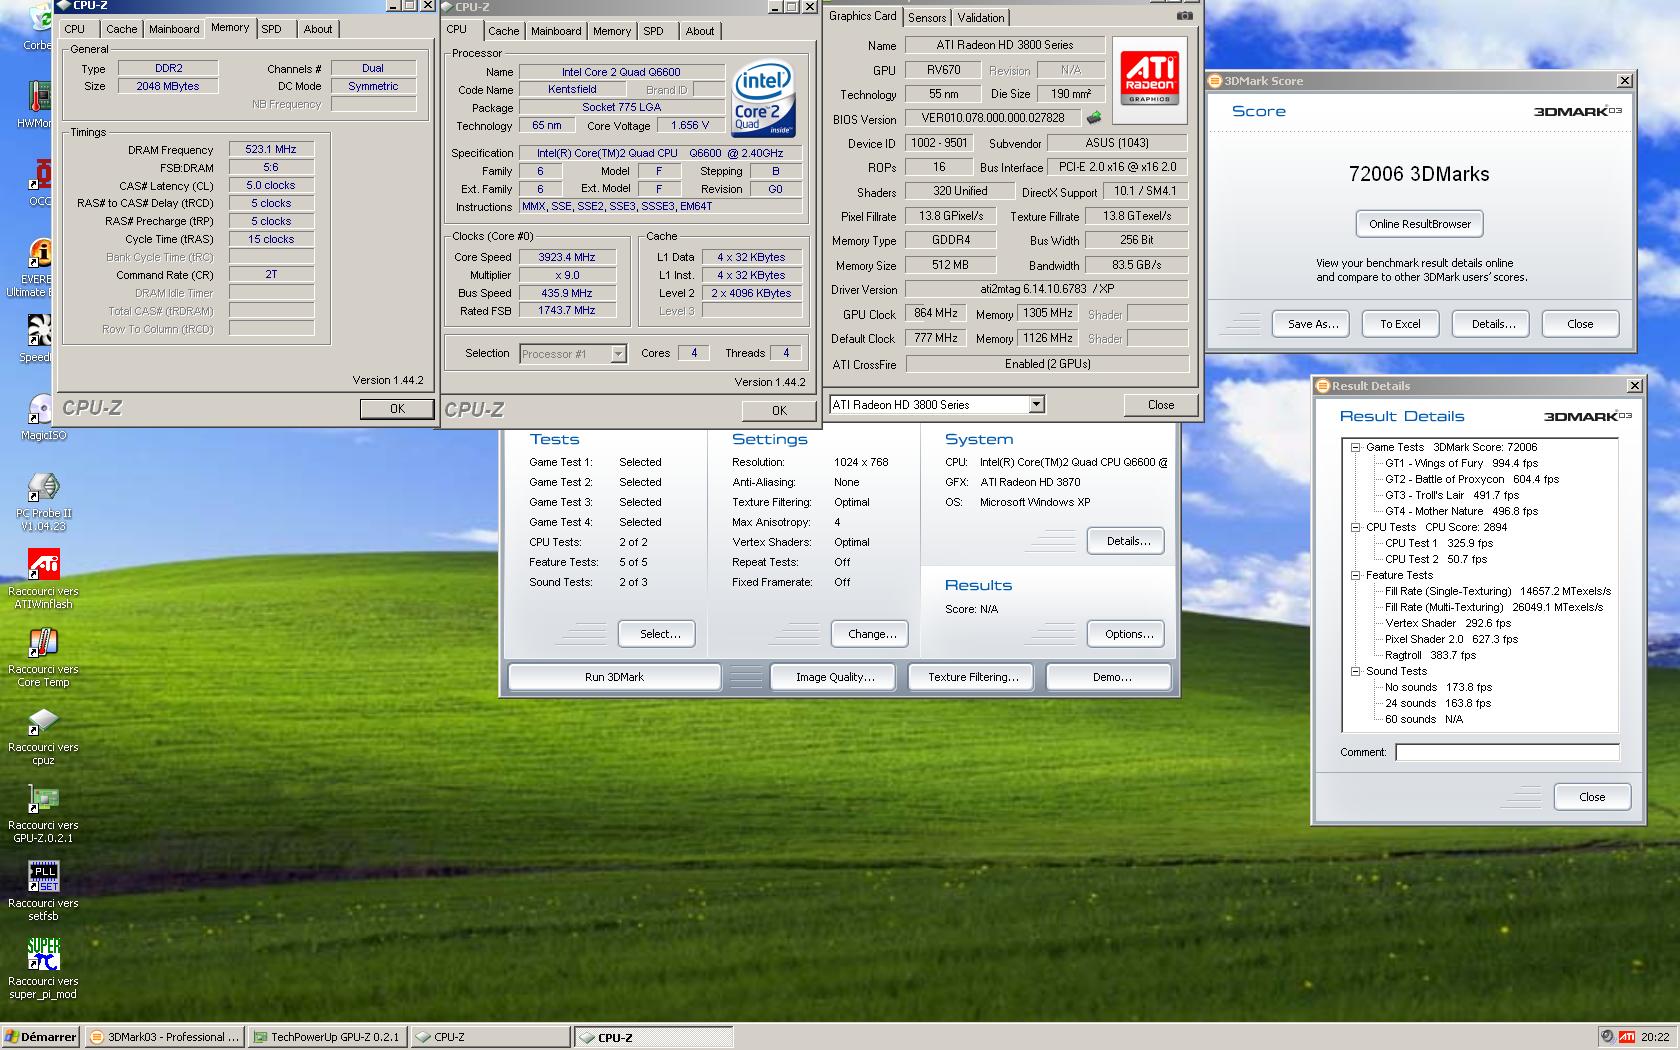Select CPU Test 2 result row
The width and height of the screenshot is (1680, 1050).
[1435, 559]
